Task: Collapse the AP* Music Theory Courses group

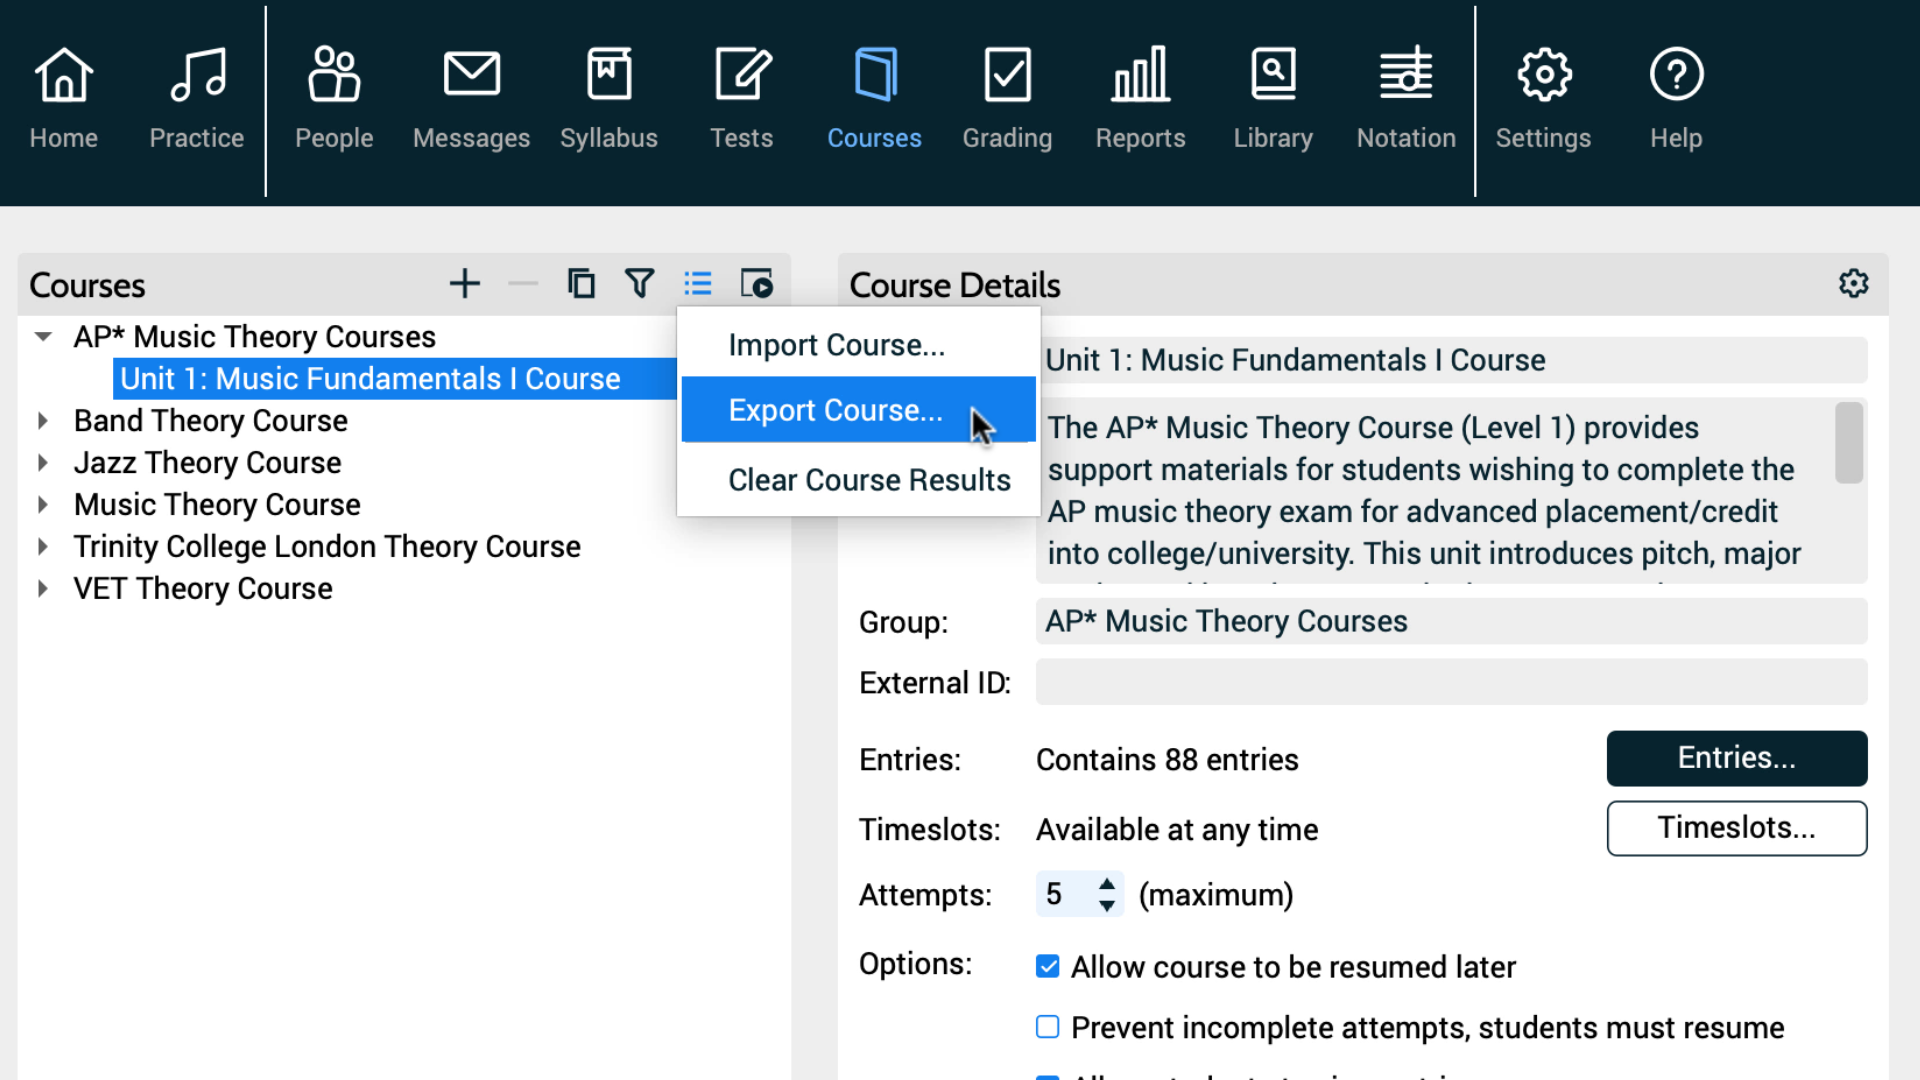Action: point(43,337)
